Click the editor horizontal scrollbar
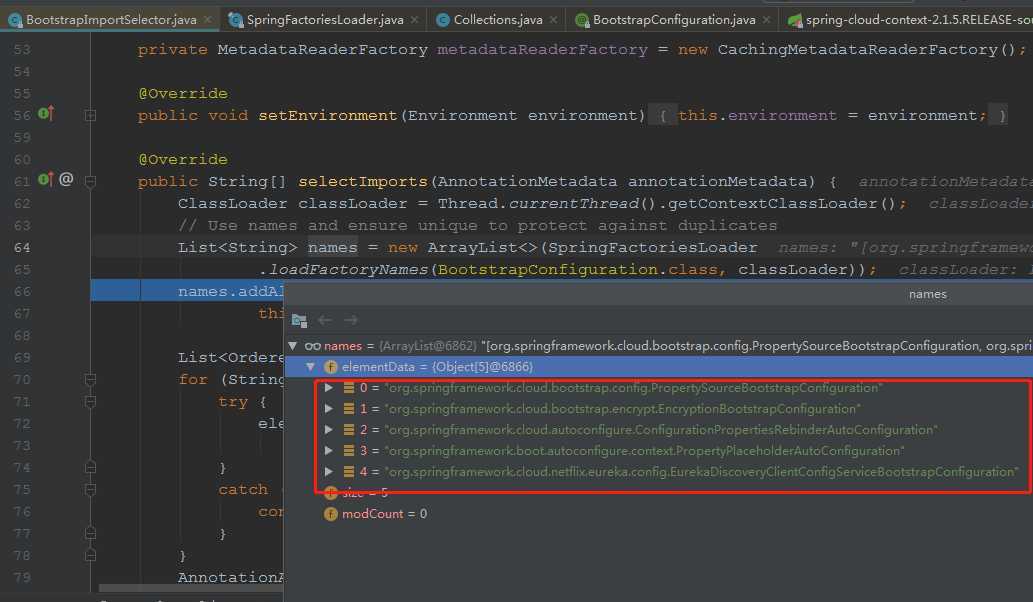1033x602 pixels. [191, 588]
